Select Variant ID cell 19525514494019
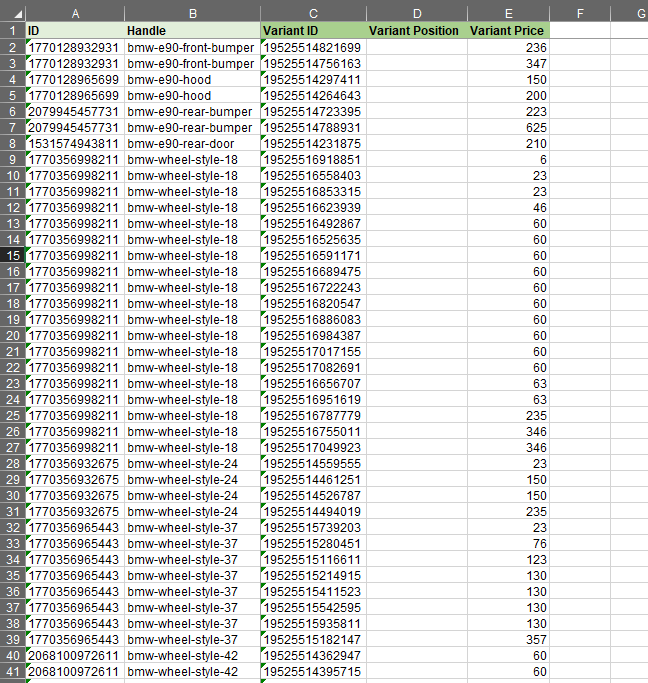 click(x=314, y=512)
